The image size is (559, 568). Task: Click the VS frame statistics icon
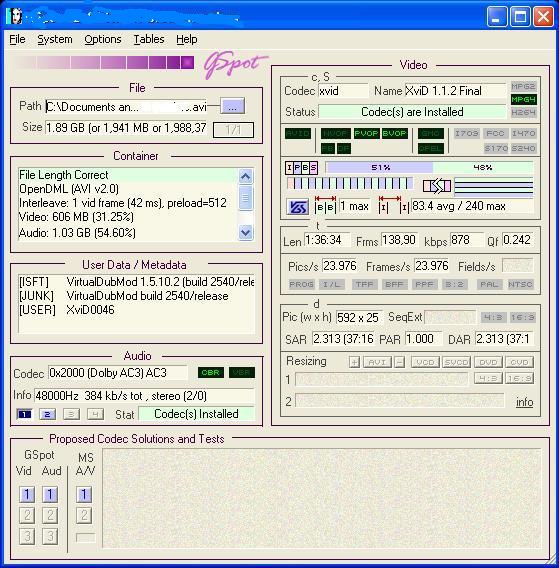[x=297, y=207]
